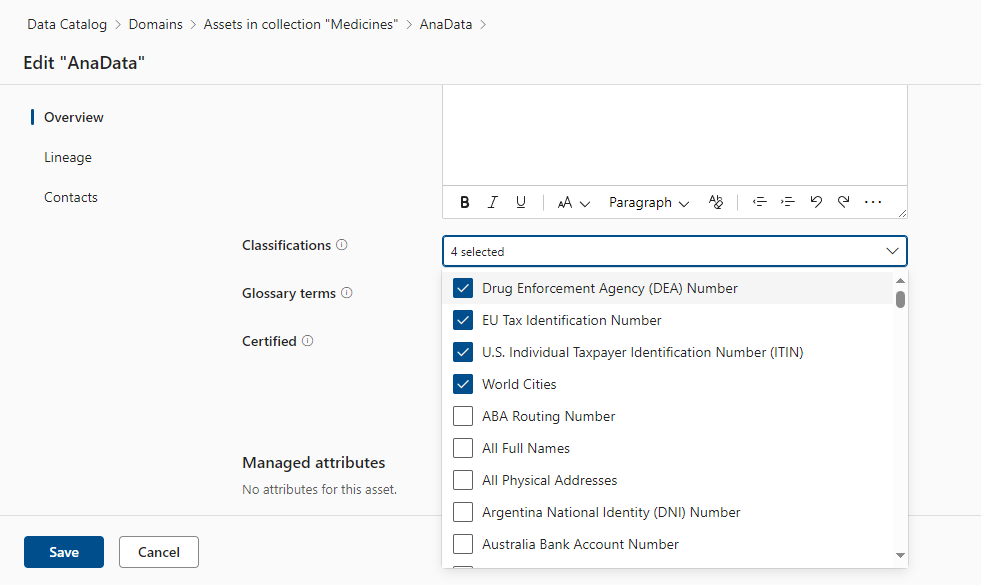Go to Data Catalog breadcrumb
The image size is (981, 585).
click(67, 24)
